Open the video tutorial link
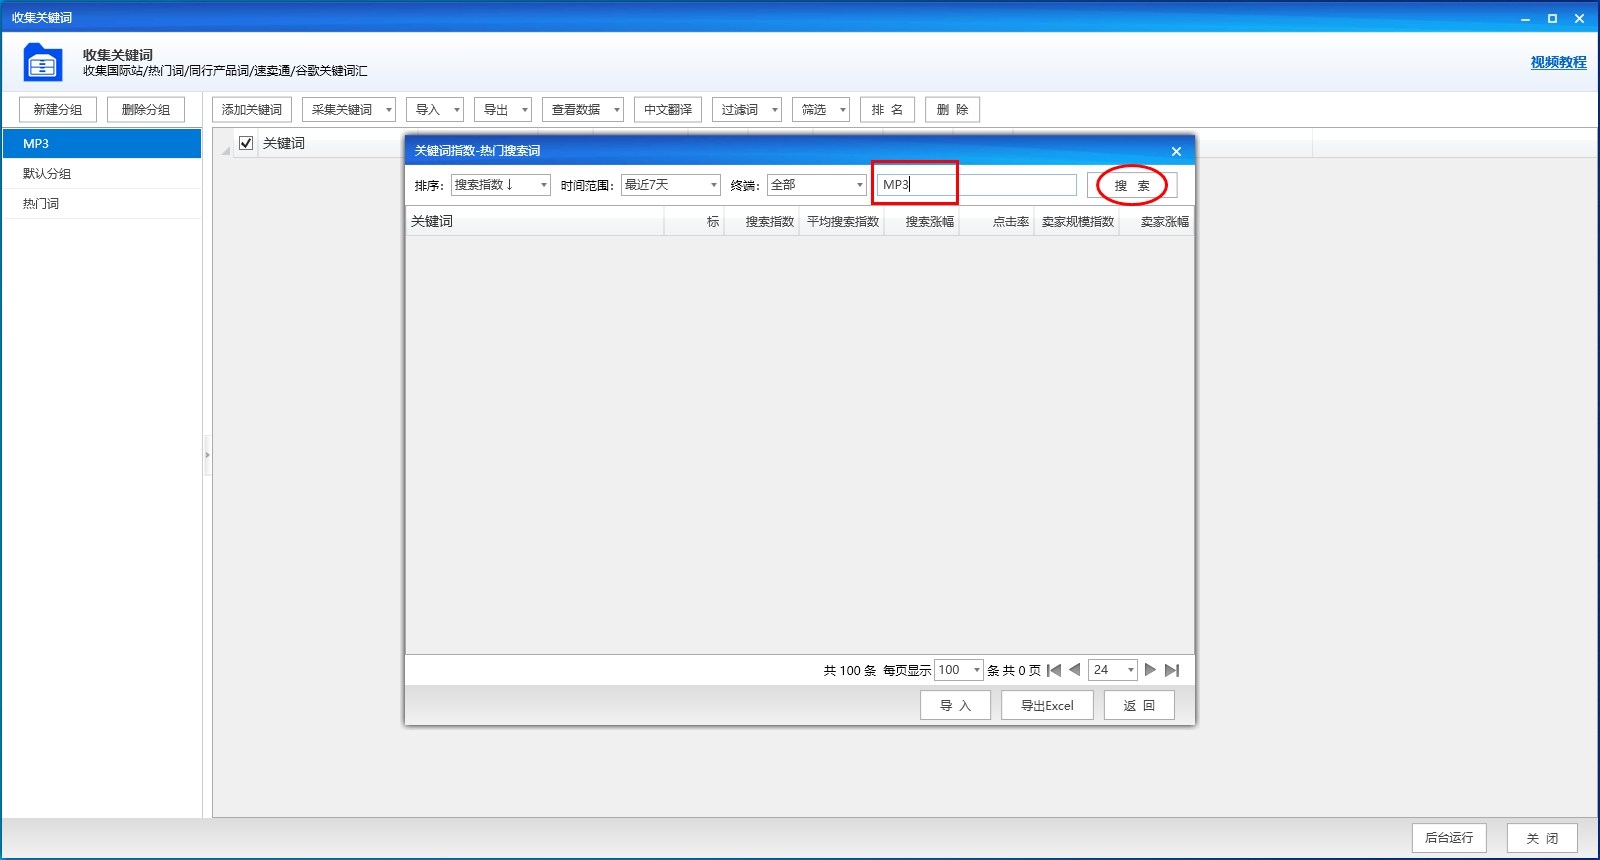 coord(1558,62)
